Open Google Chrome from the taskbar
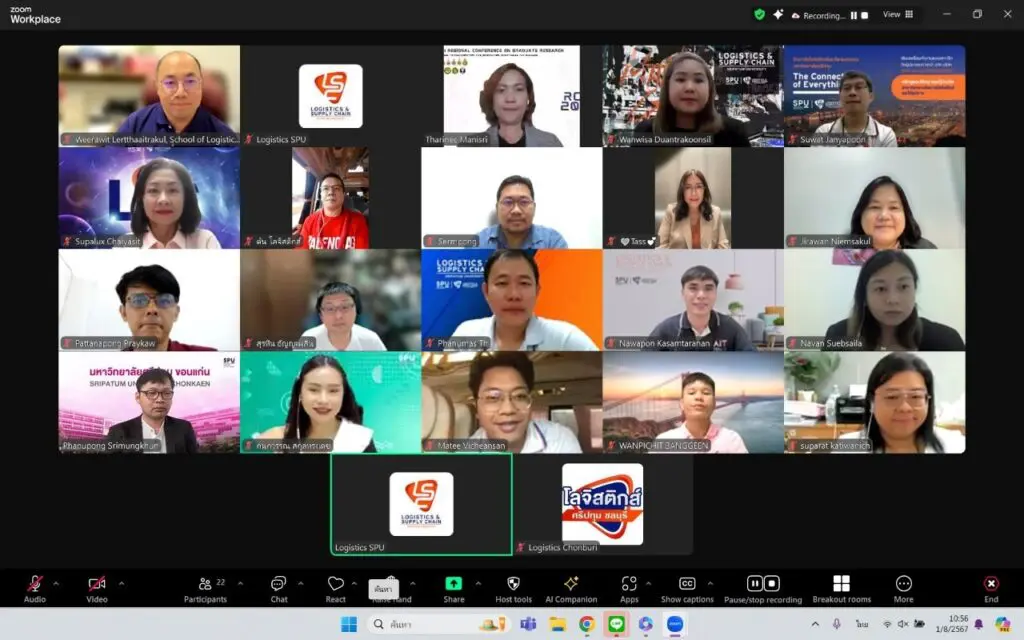Screen dimensions: 1024x640 click(x=586, y=624)
